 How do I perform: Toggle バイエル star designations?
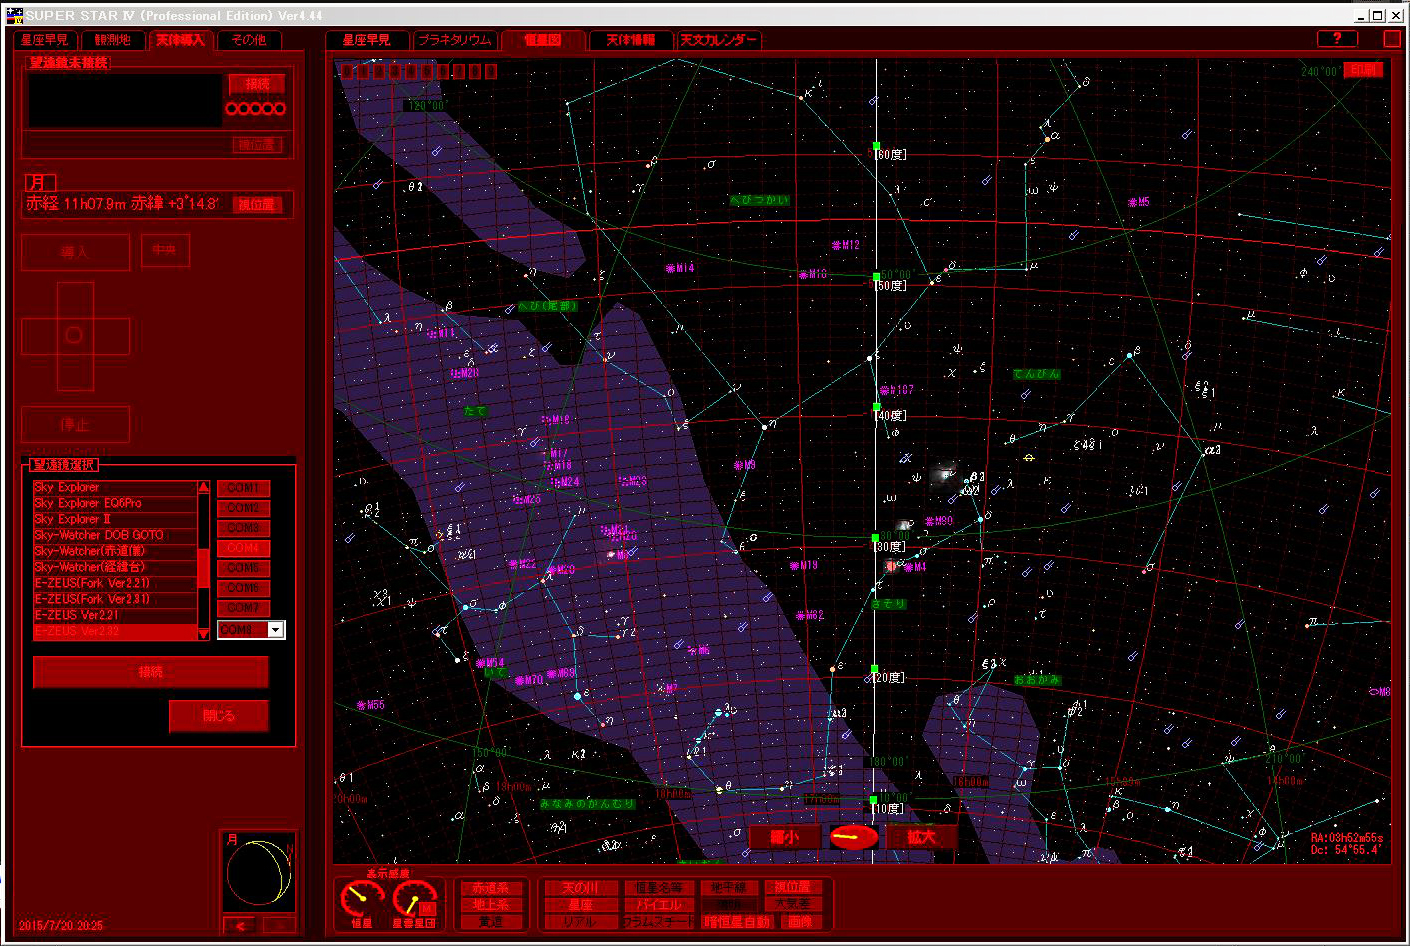pos(659,905)
